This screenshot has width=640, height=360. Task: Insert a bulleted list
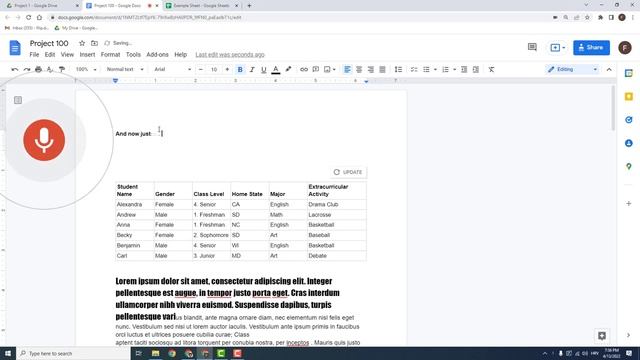coord(426,69)
